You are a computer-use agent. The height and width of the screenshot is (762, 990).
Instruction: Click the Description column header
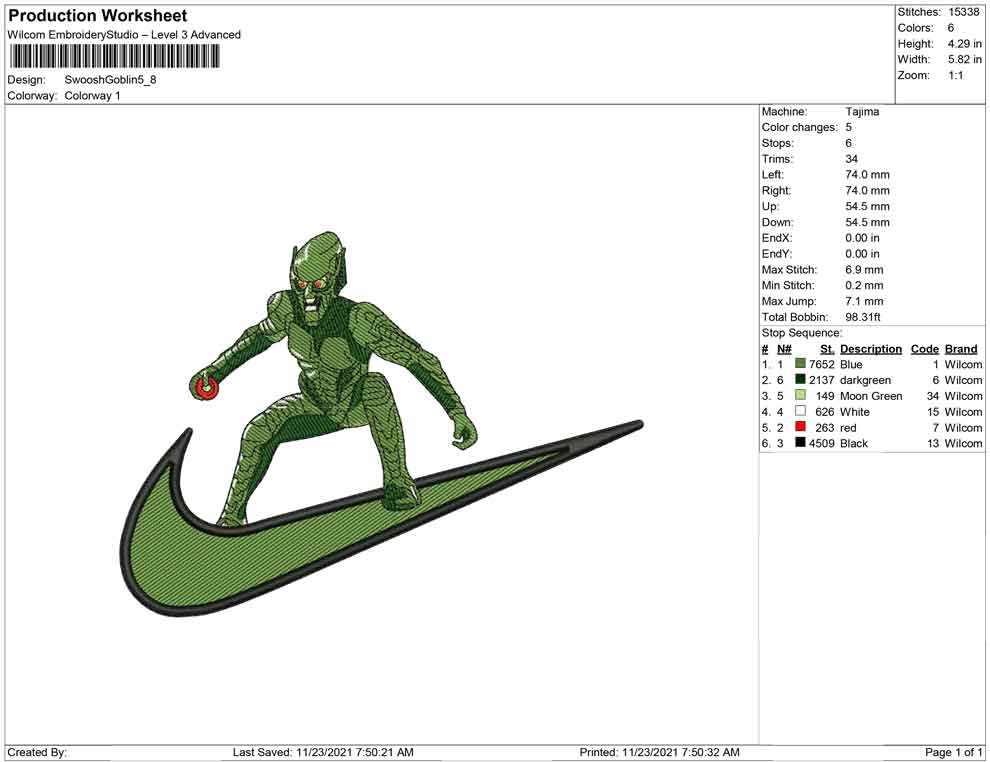point(871,349)
